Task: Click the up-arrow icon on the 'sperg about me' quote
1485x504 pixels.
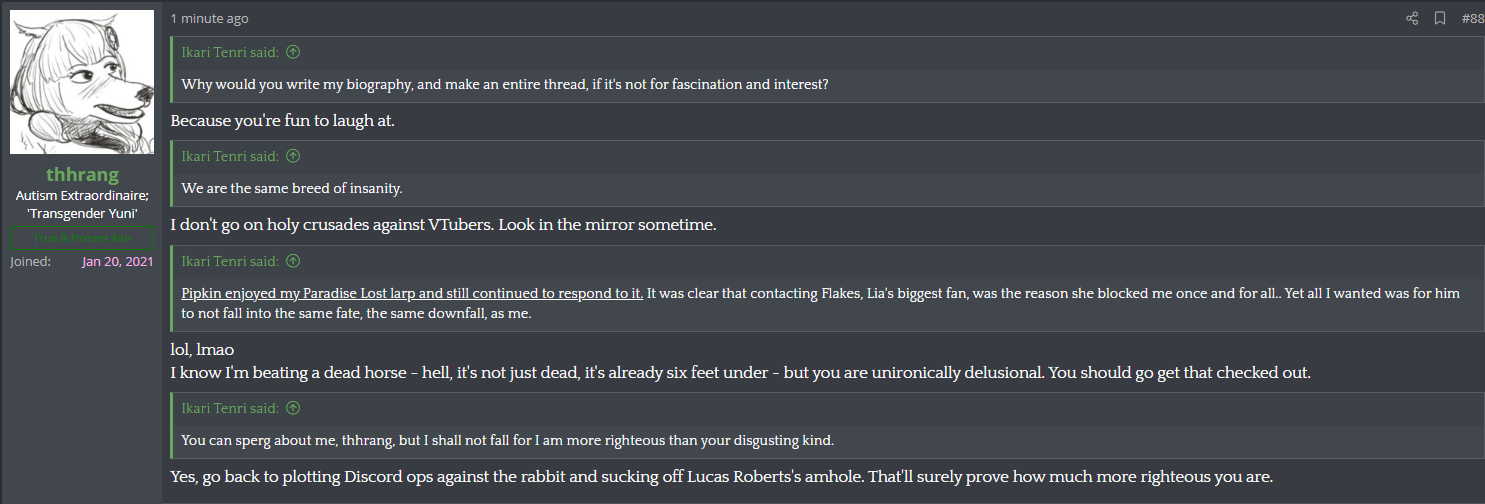Action: [293, 408]
